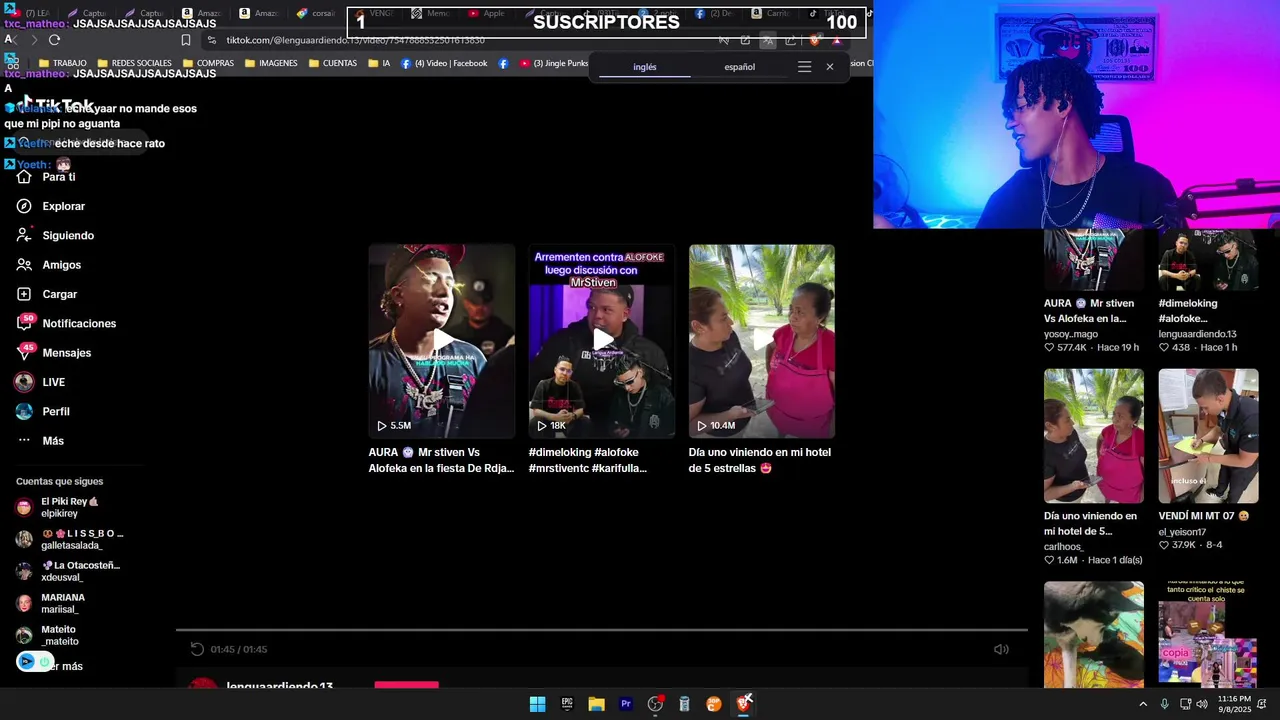
Task: Click the Brave Shields lion icon
Action: [814, 40]
